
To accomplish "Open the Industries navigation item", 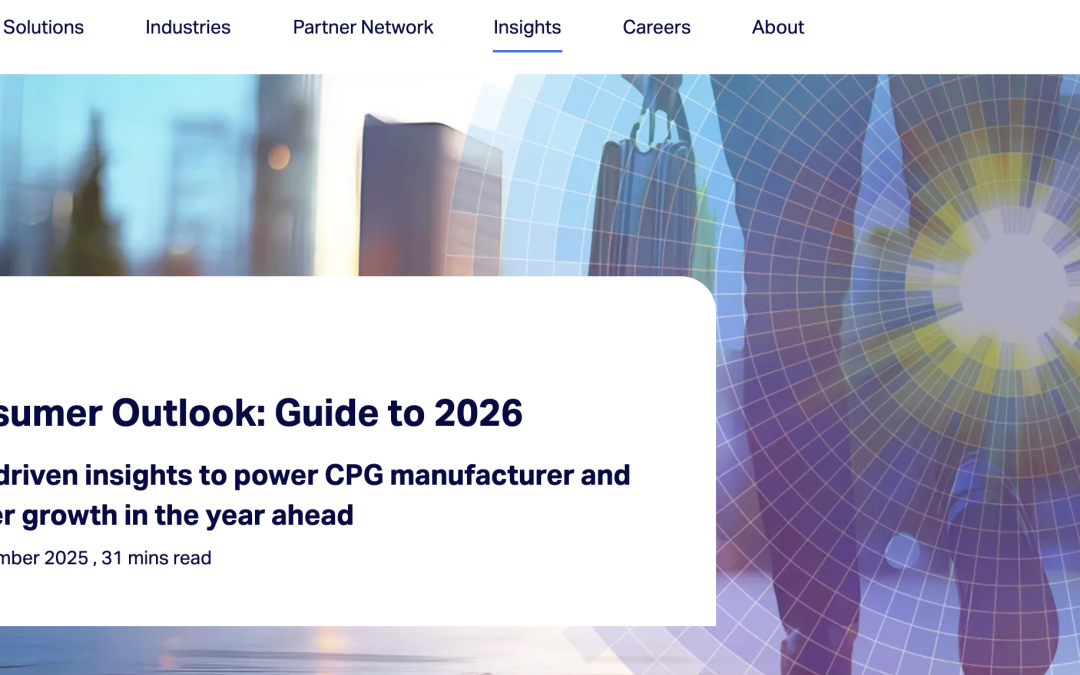I will [x=188, y=28].
